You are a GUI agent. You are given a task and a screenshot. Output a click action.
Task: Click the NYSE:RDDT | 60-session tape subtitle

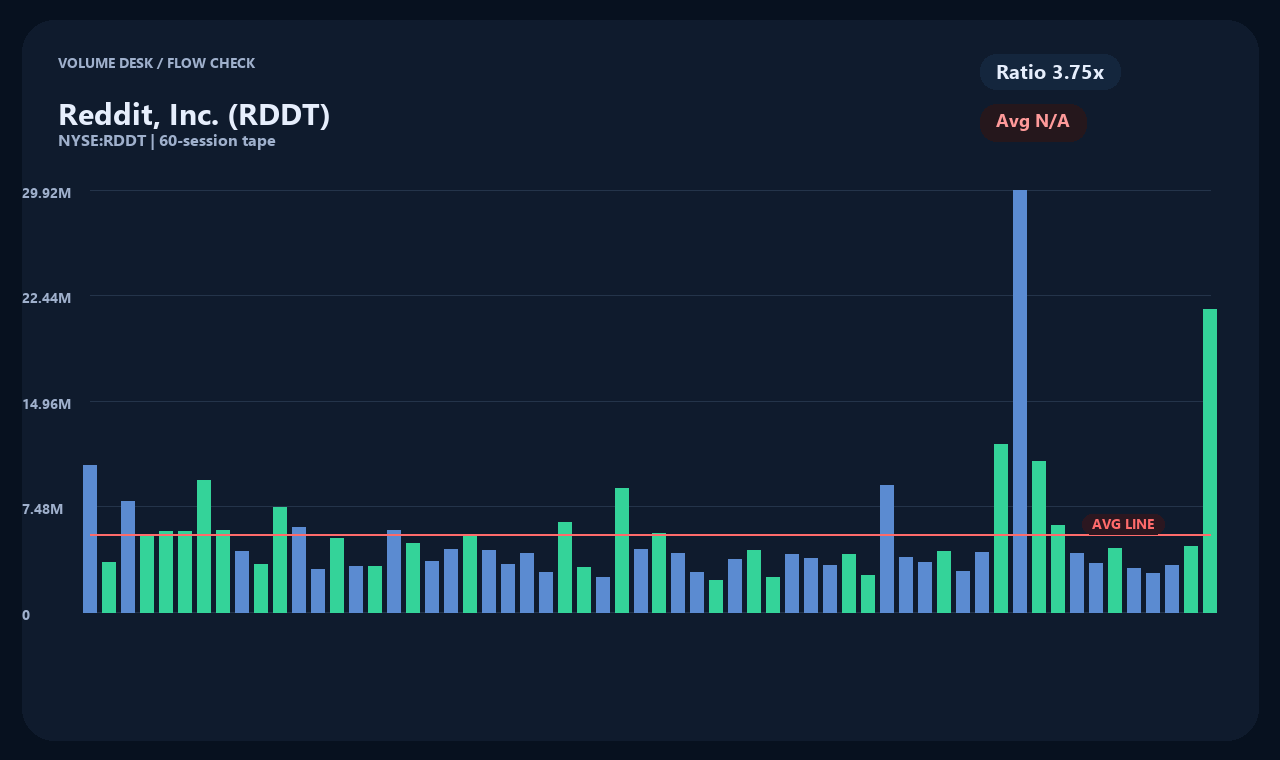pos(167,141)
